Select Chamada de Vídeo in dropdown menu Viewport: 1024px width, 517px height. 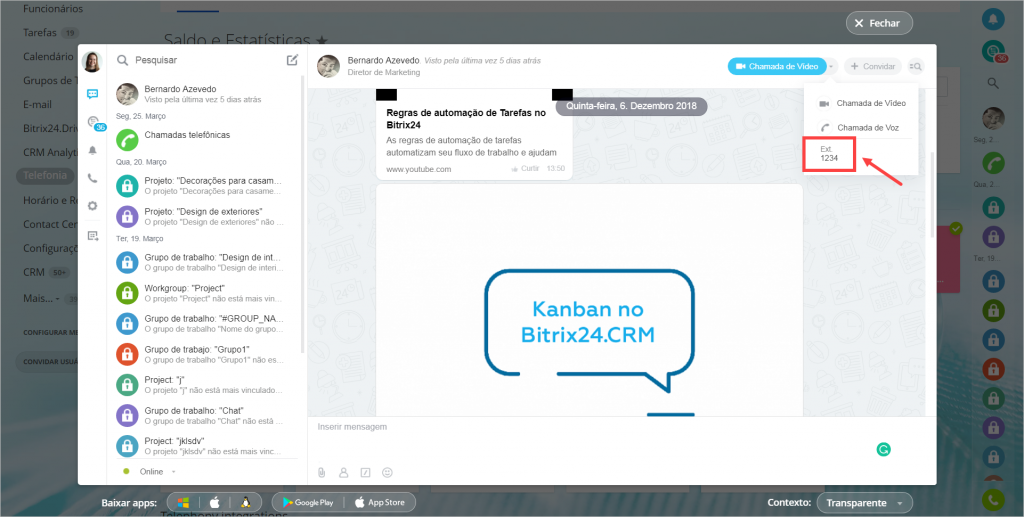[861, 104]
